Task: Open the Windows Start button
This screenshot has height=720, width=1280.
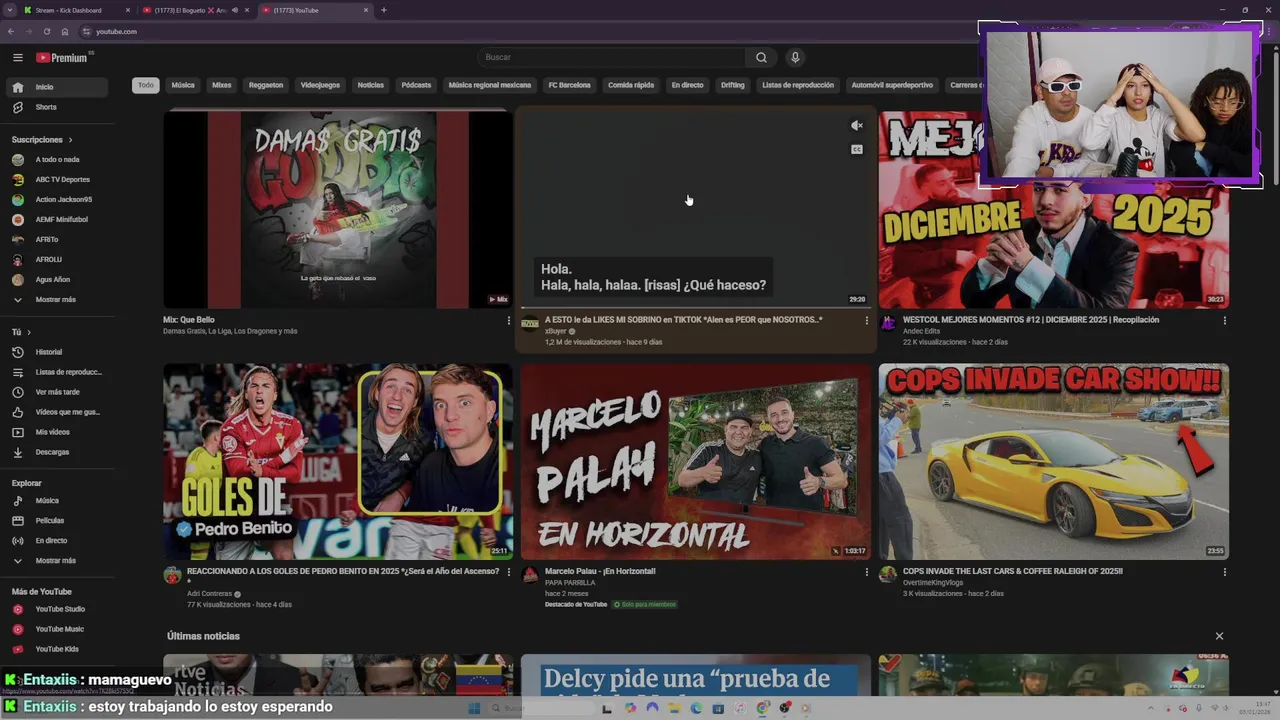Action: pyautogui.click(x=474, y=708)
